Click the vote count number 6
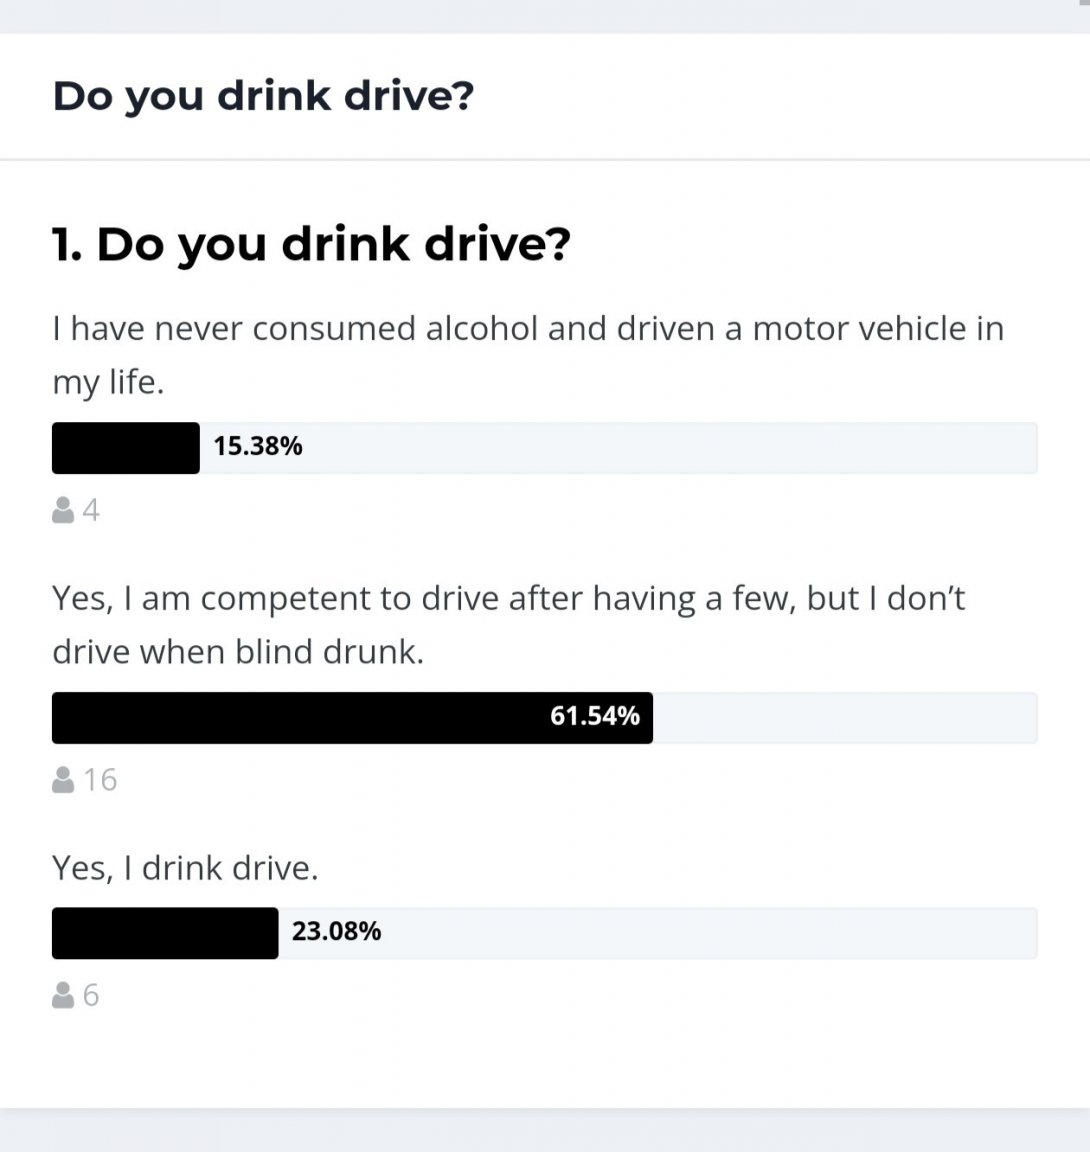Image resolution: width=1090 pixels, height=1152 pixels. click(x=91, y=995)
